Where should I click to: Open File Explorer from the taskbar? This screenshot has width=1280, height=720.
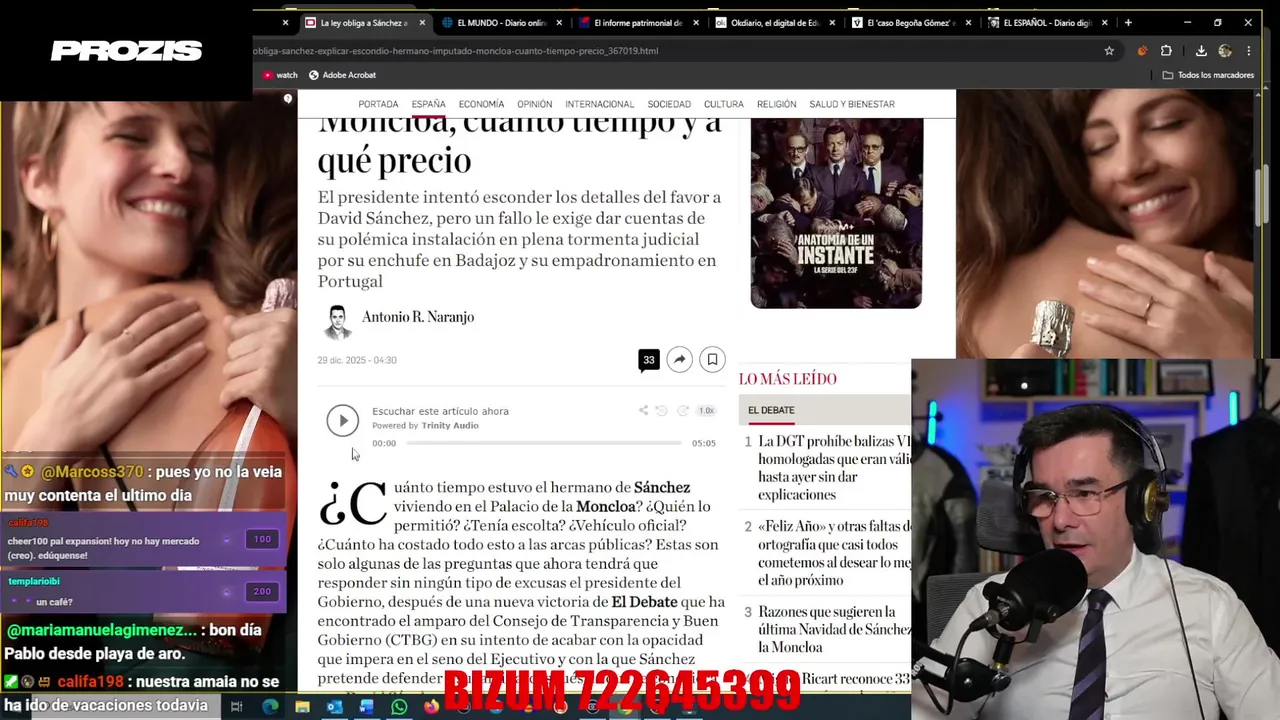click(302, 707)
